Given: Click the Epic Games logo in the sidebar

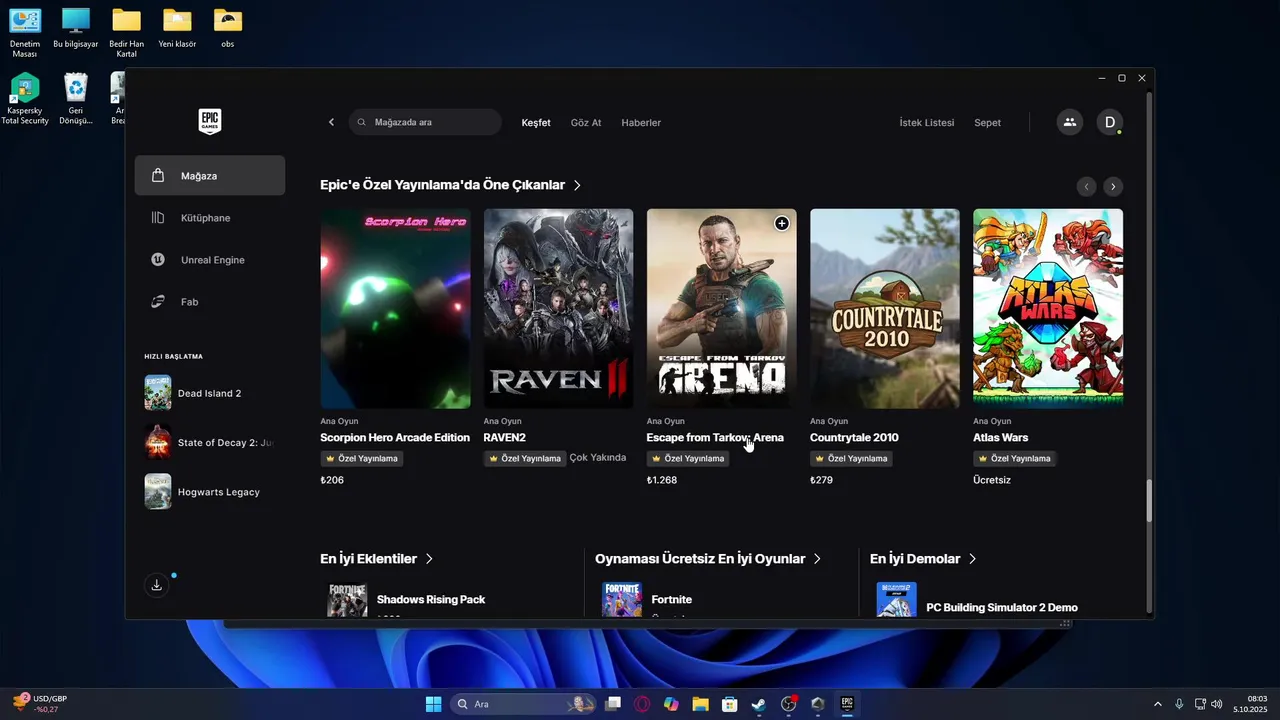Looking at the screenshot, I should click(210, 122).
